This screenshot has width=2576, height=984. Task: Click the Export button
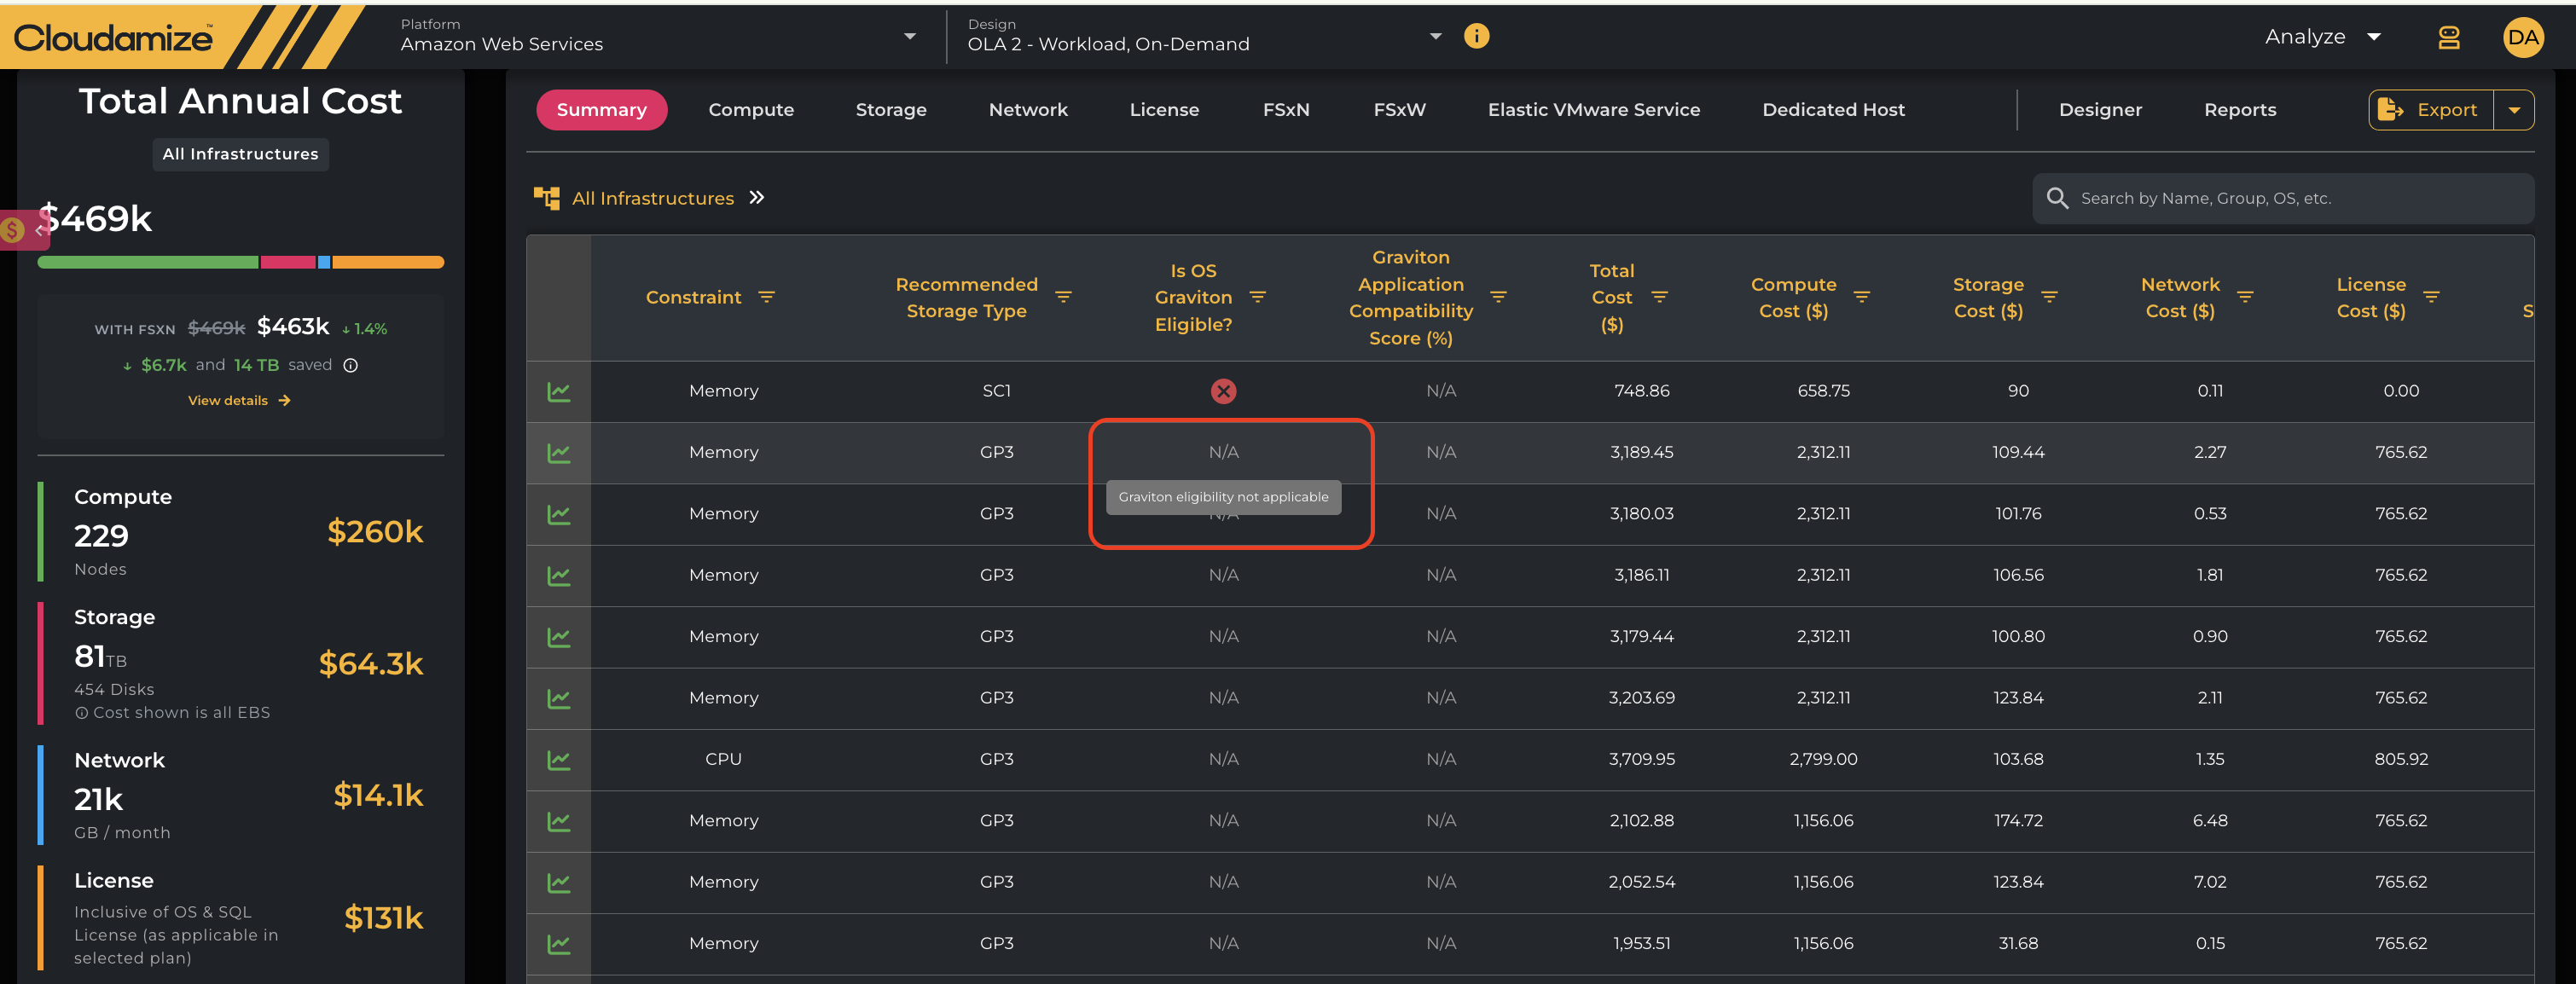pyautogui.click(x=2431, y=110)
